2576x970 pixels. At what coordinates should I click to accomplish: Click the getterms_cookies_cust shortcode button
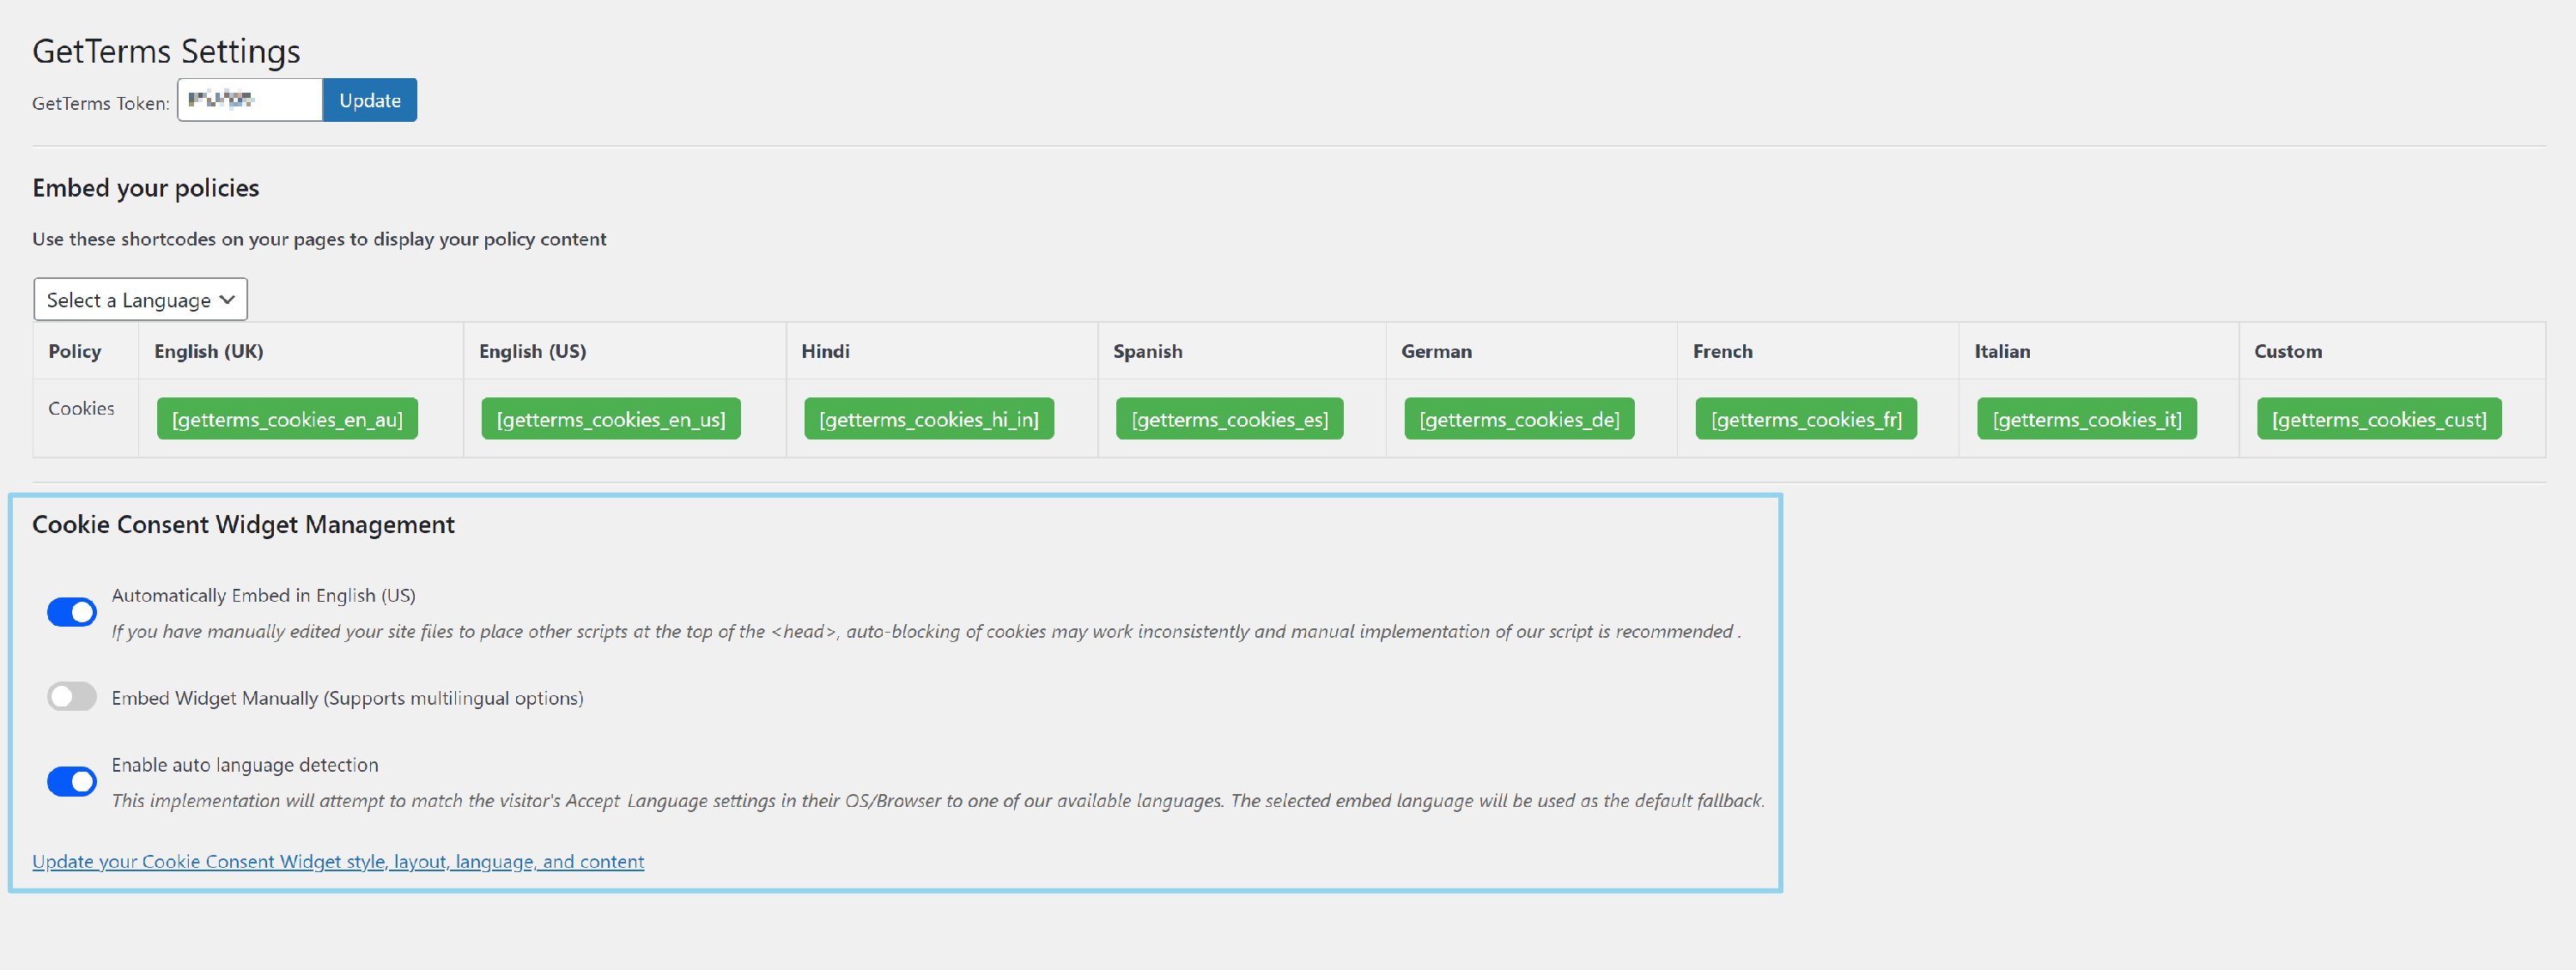tap(2378, 419)
